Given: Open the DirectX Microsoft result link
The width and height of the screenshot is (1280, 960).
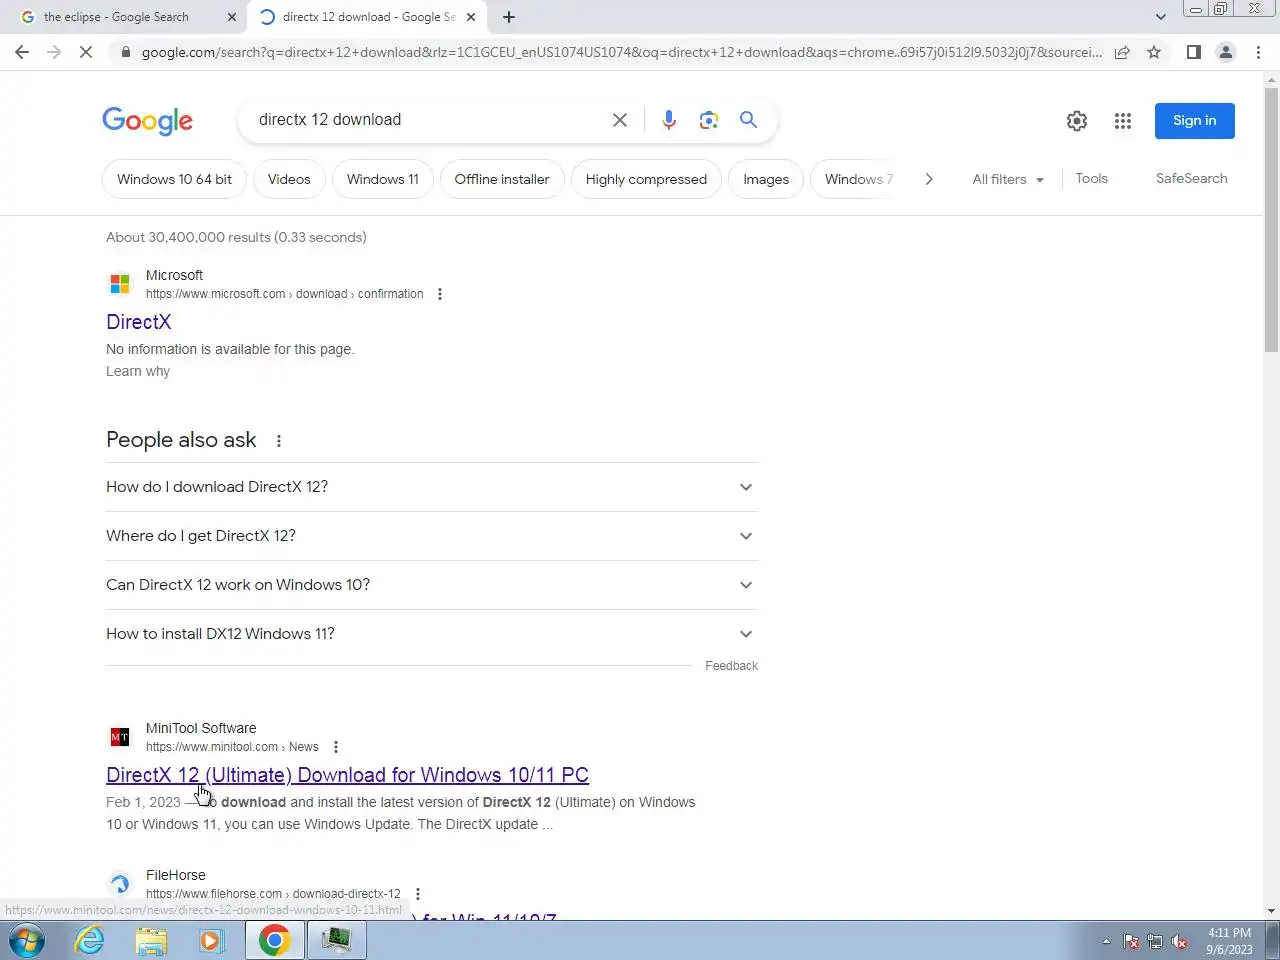Looking at the screenshot, I should [139, 322].
